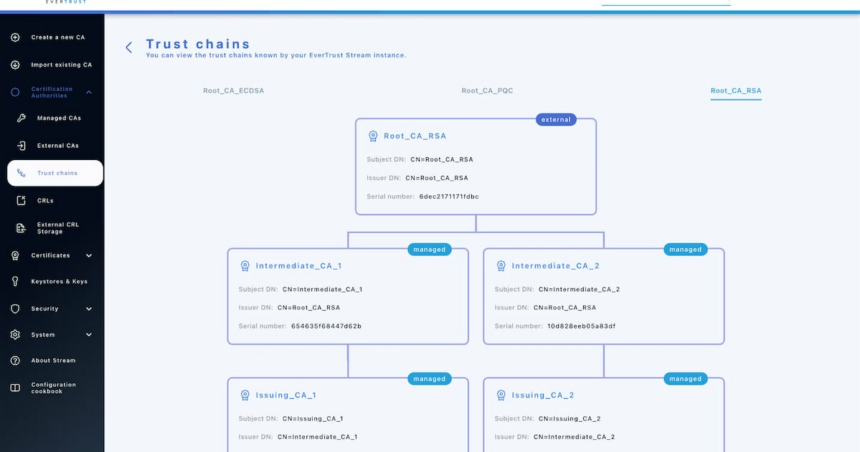Open External CRL Storage page
Image resolution: width=860 pixels, height=452 pixels.
(x=59, y=228)
